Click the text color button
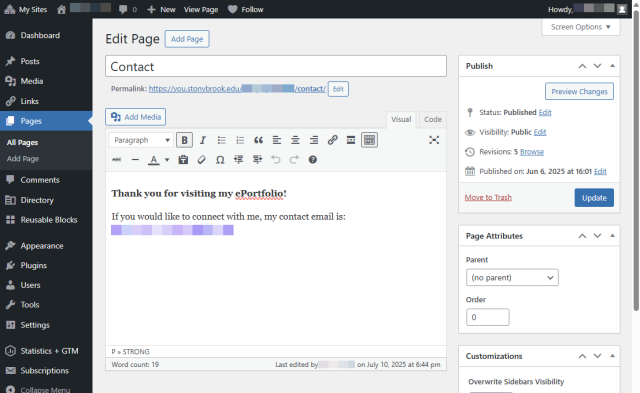Image resolution: width=640 pixels, height=393 pixels. point(153,160)
